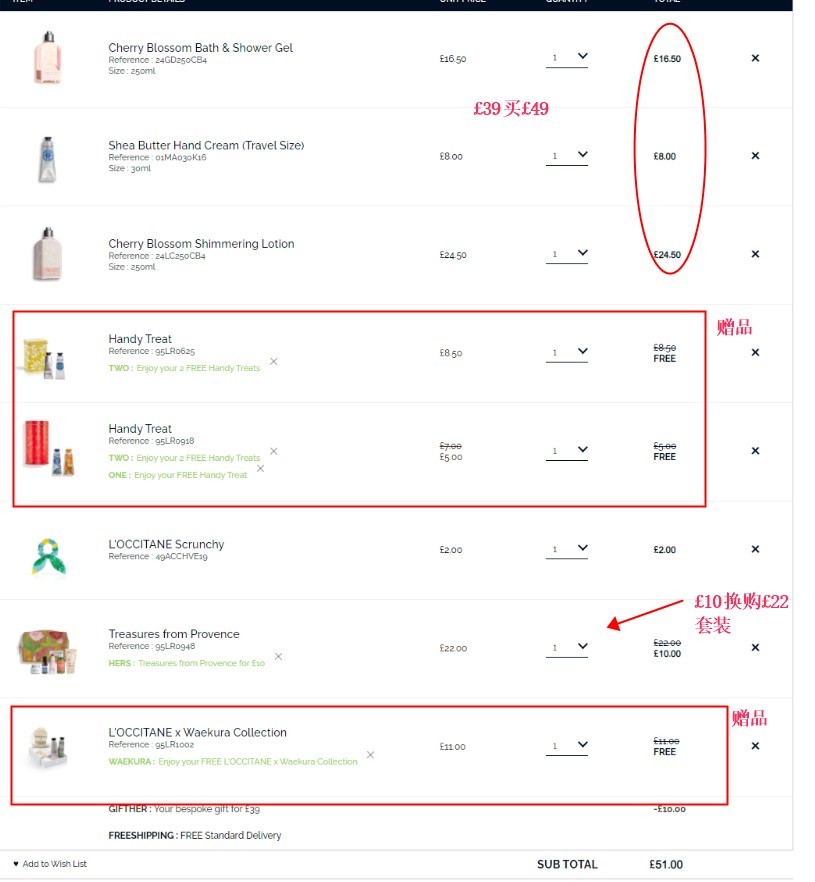The width and height of the screenshot is (815, 882).
Task: Dismiss HERS Treasures from Provence promo
Action: tap(278, 656)
